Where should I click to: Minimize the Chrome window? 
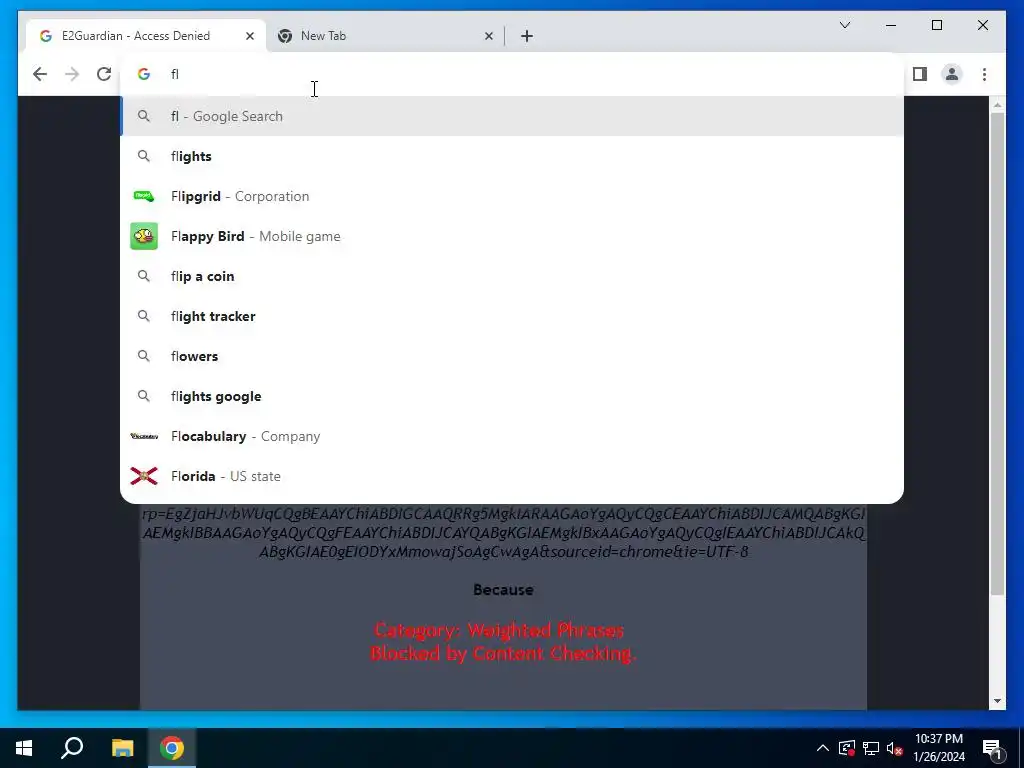click(891, 25)
